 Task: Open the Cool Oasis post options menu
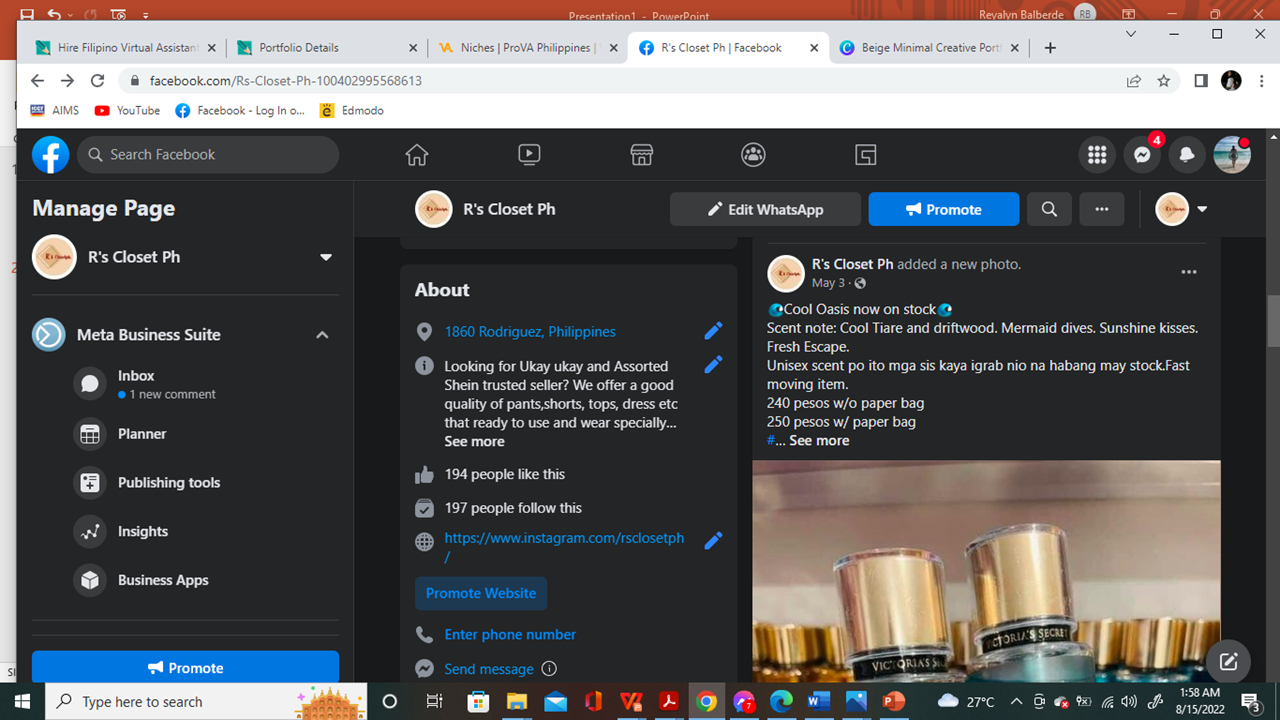(x=1189, y=272)
